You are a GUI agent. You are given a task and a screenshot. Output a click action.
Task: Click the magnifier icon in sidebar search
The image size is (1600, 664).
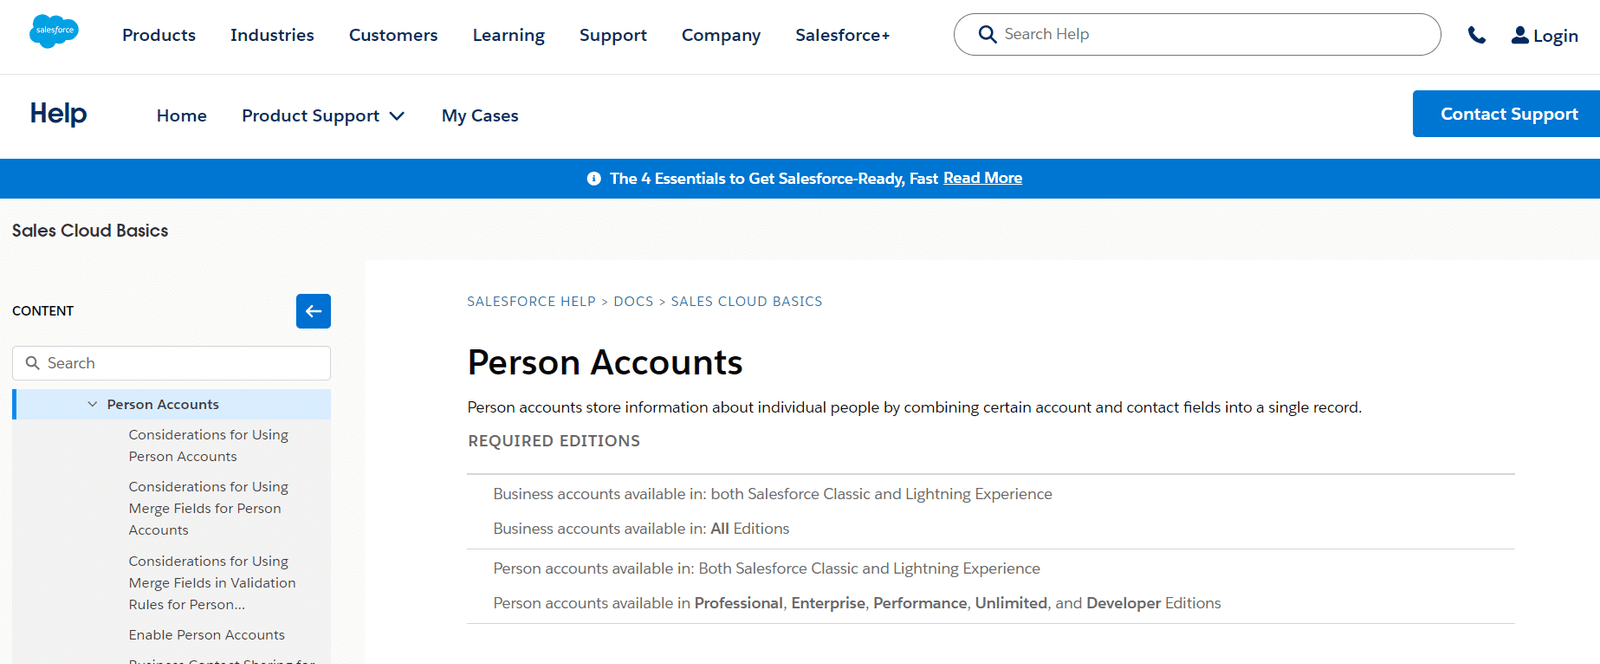pos(33,362)
